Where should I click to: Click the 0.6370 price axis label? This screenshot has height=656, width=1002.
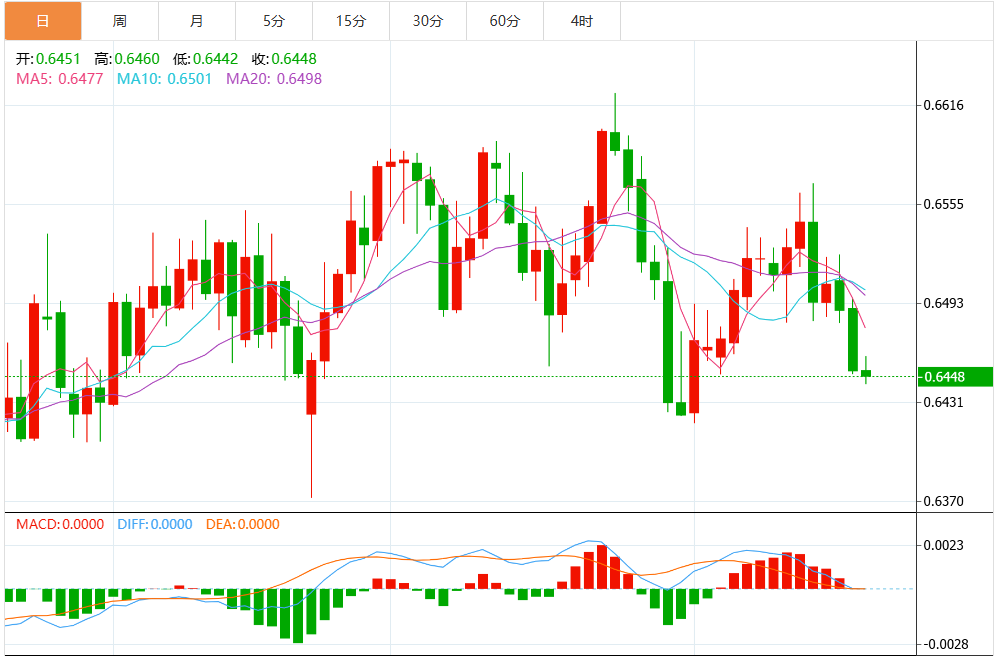tap(944, 501)
